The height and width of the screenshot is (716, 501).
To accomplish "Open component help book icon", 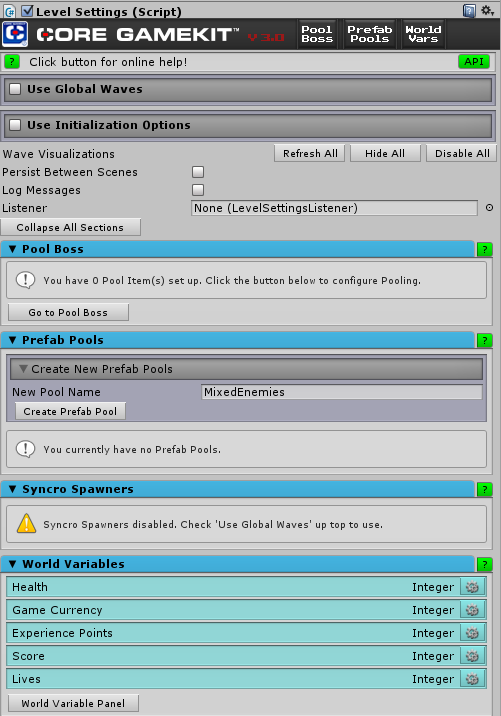I will point(469,11).
